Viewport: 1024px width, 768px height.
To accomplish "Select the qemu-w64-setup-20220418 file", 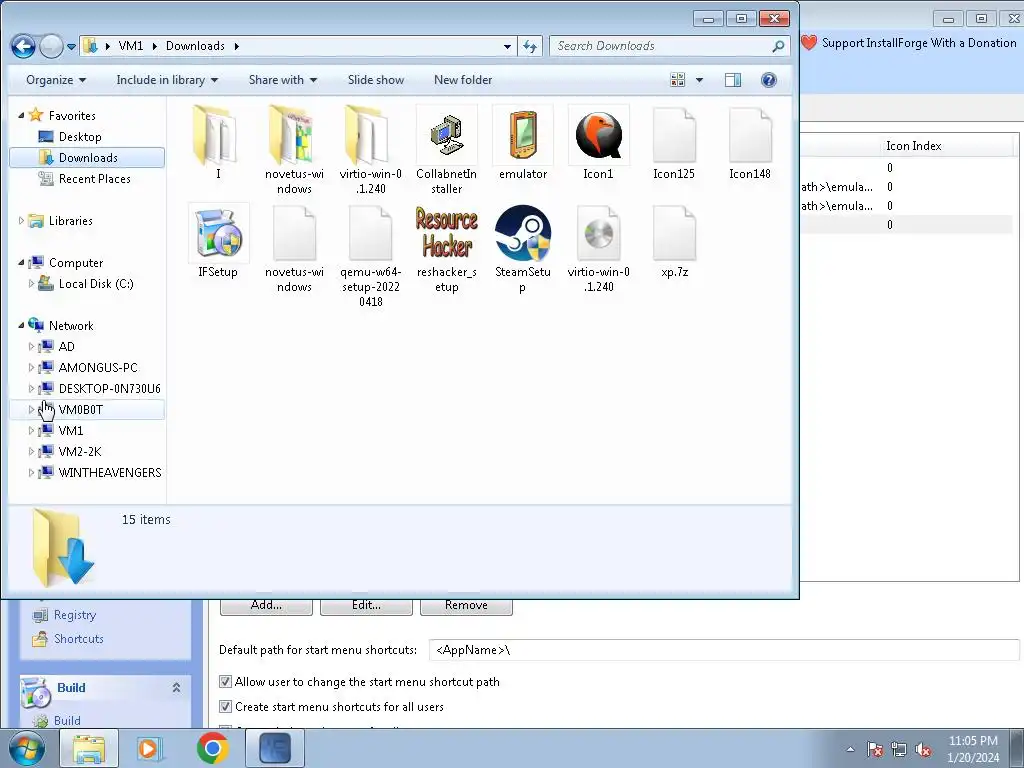I will click(x=370, y=255).
